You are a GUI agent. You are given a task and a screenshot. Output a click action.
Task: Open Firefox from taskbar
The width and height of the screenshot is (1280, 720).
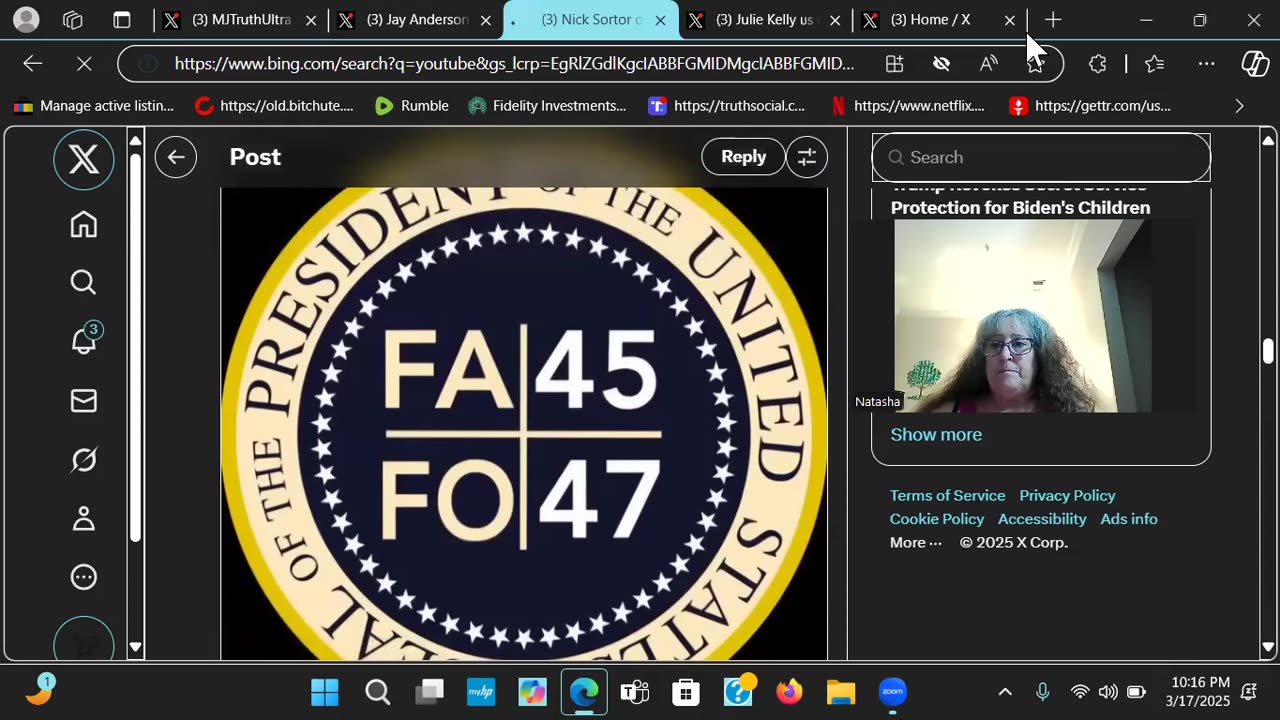[x=789, y=692]
